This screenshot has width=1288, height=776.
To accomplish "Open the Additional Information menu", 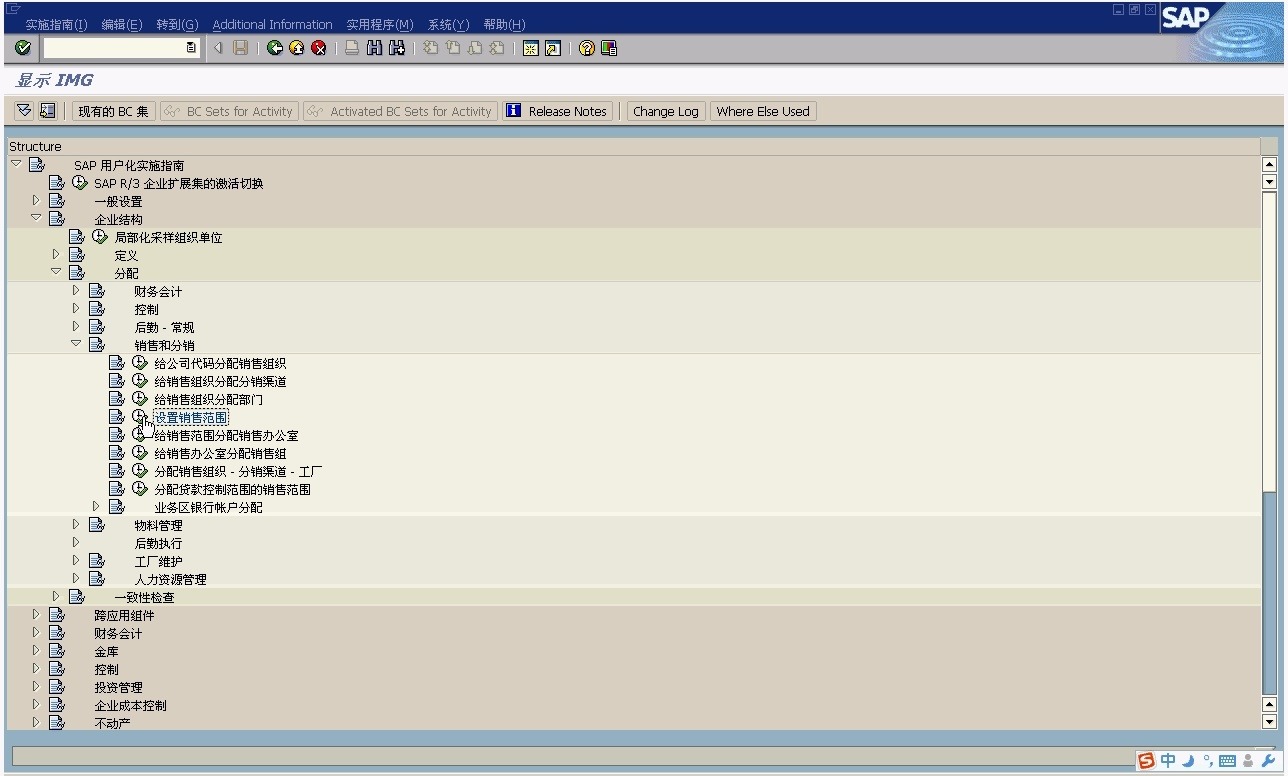I will click(272, 24).
